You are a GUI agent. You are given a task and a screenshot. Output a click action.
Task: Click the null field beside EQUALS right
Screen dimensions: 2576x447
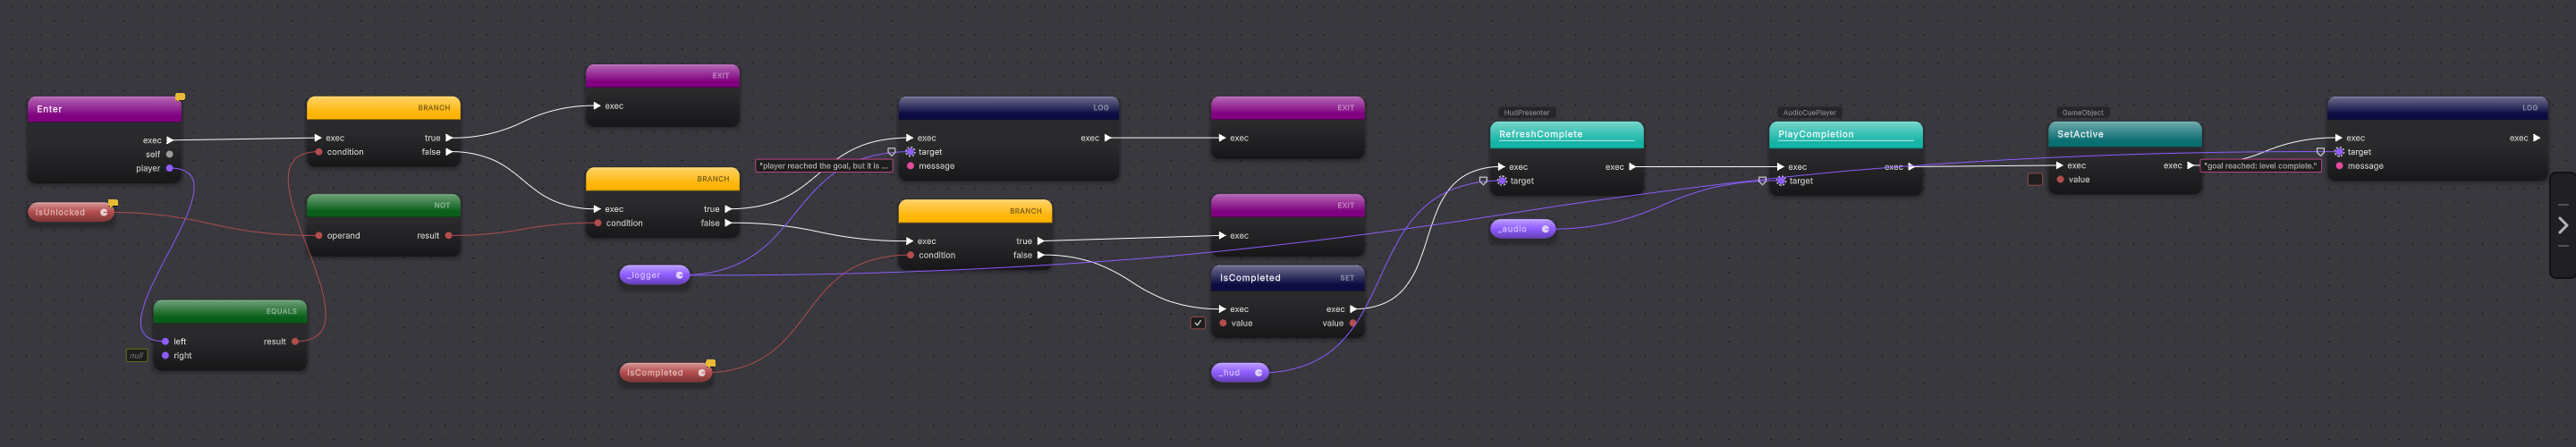[136, 356]
